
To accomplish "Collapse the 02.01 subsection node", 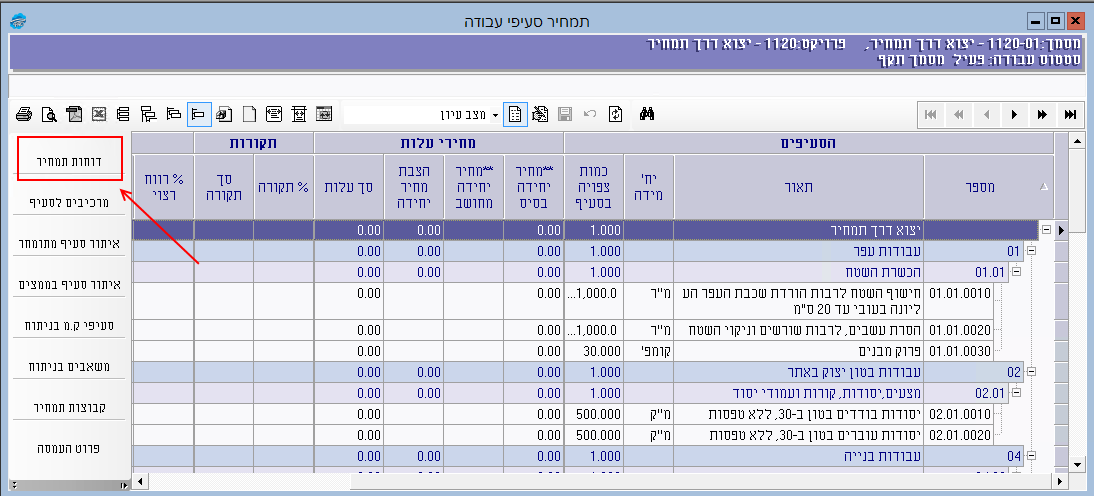I will tap(1015, 395).
